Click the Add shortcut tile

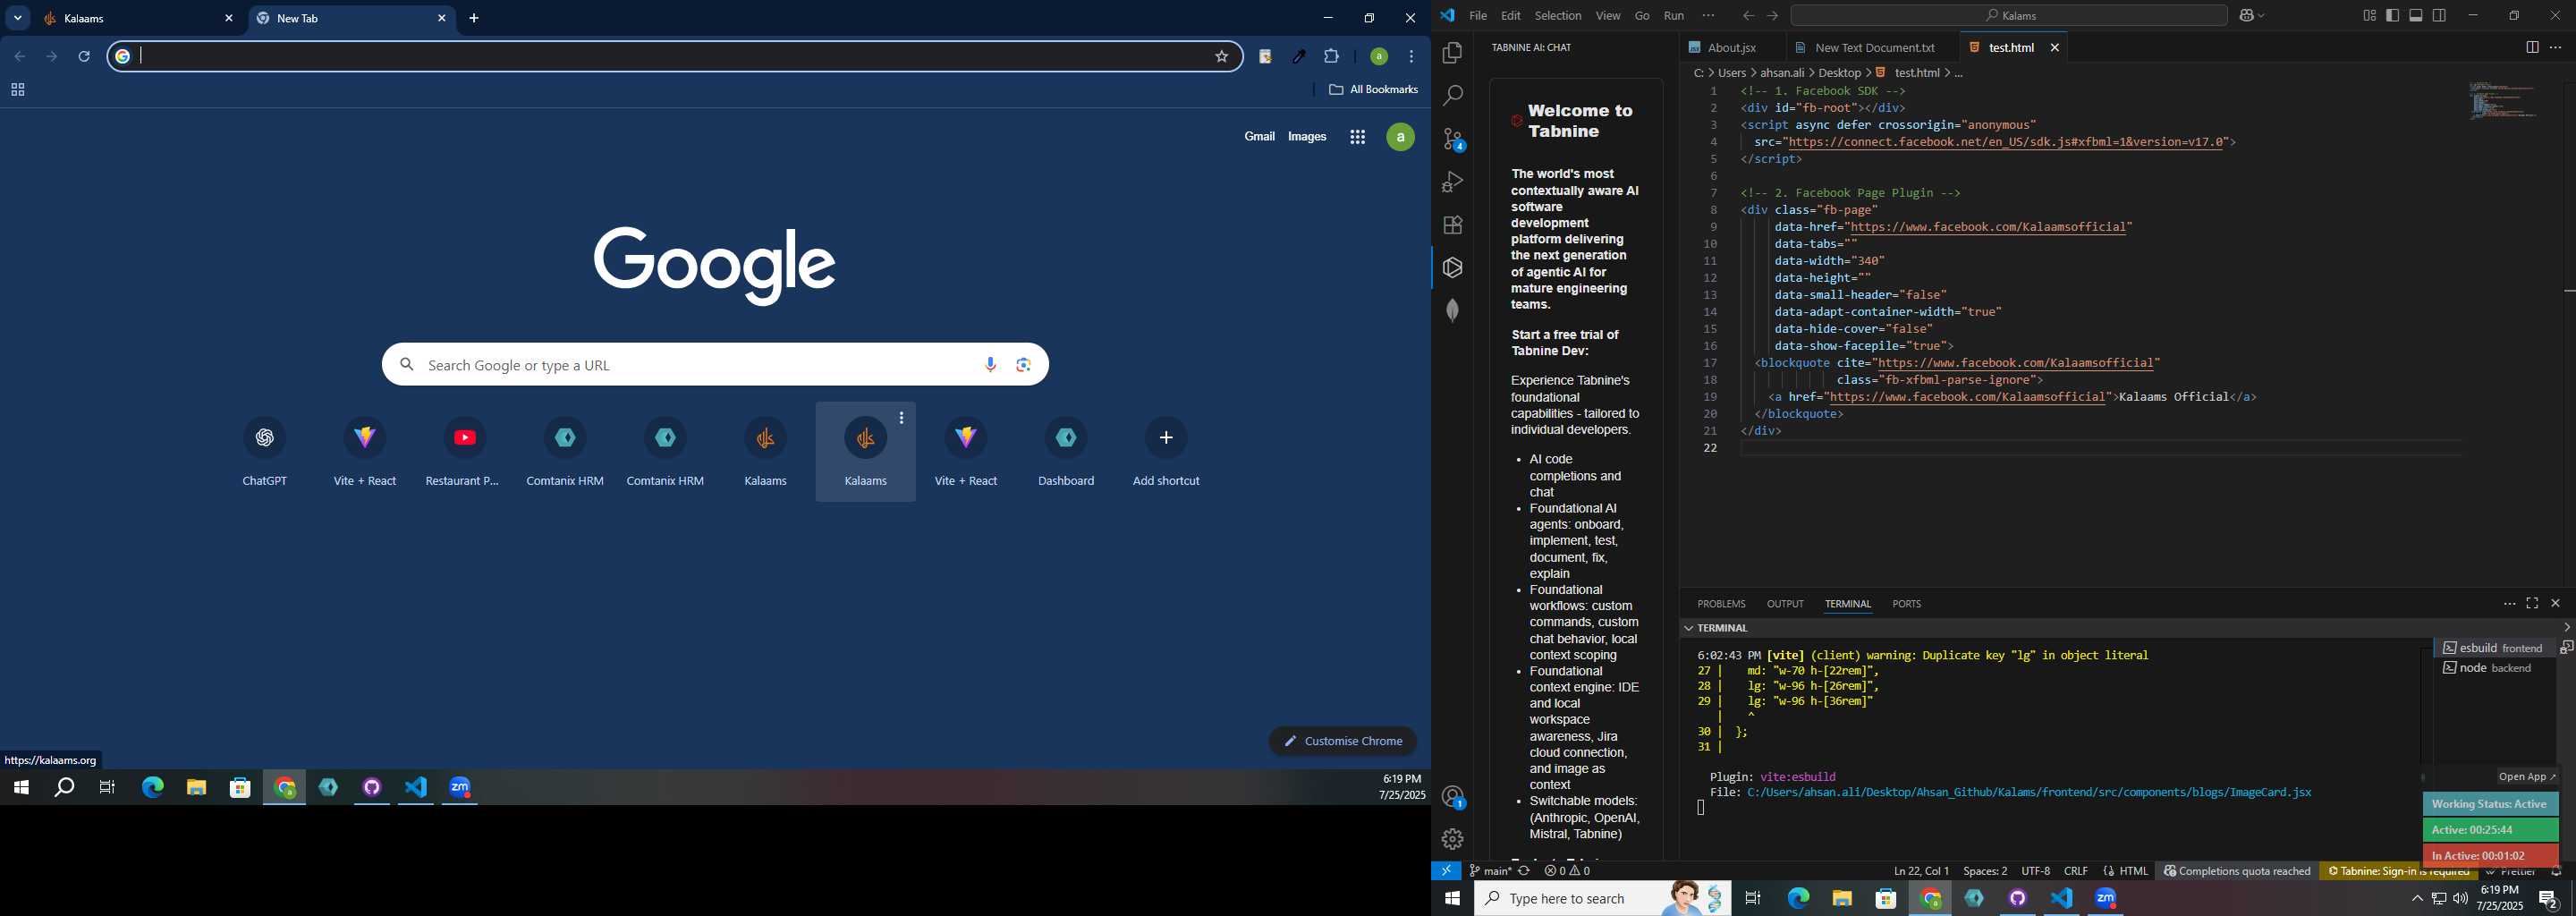[x=1166, y=452]
